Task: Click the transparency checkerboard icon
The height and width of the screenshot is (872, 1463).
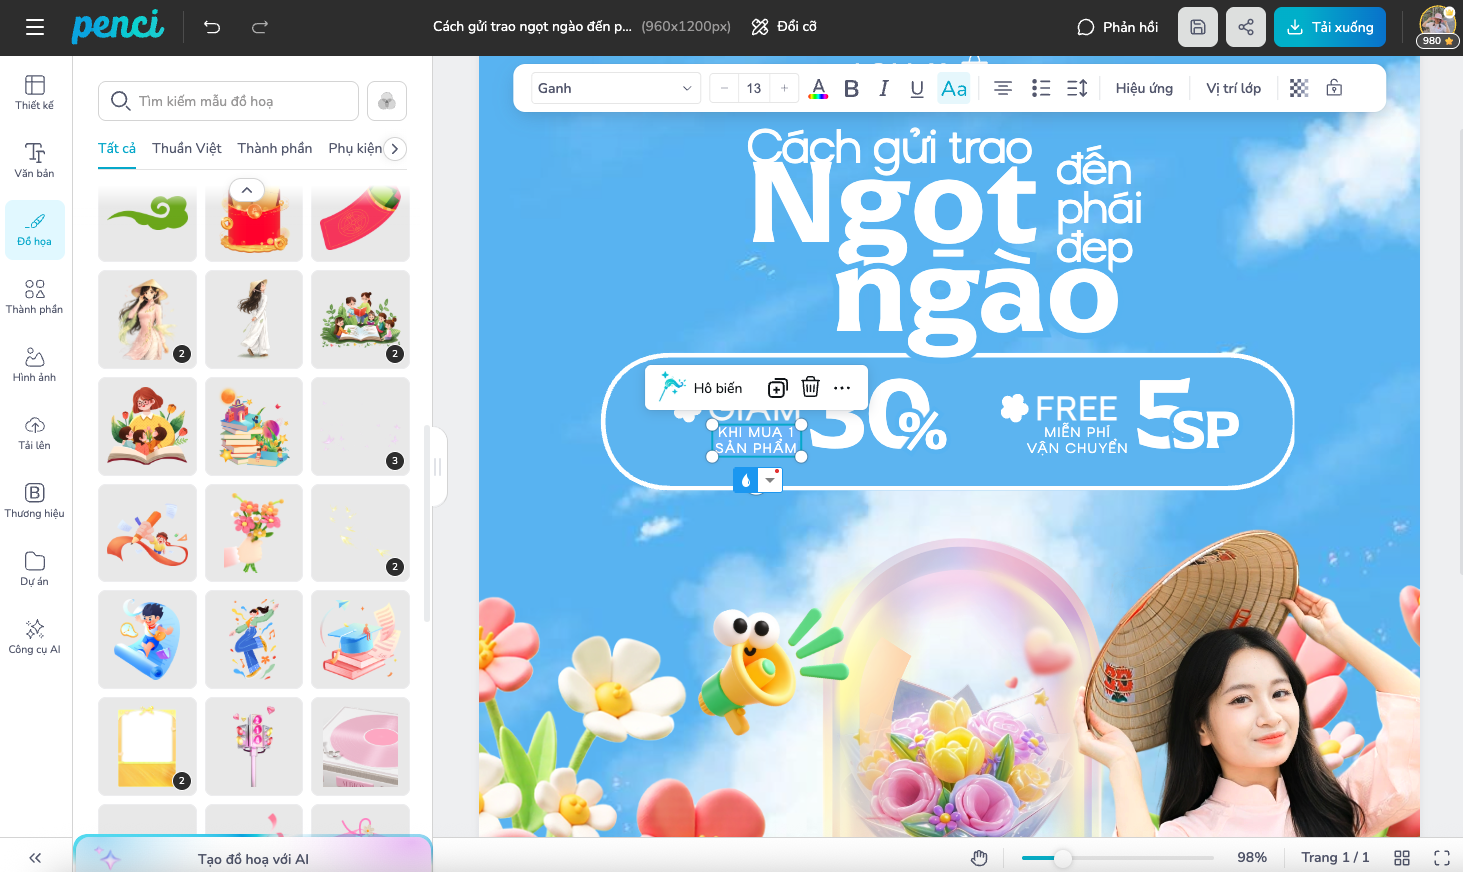Action: 1298,88
